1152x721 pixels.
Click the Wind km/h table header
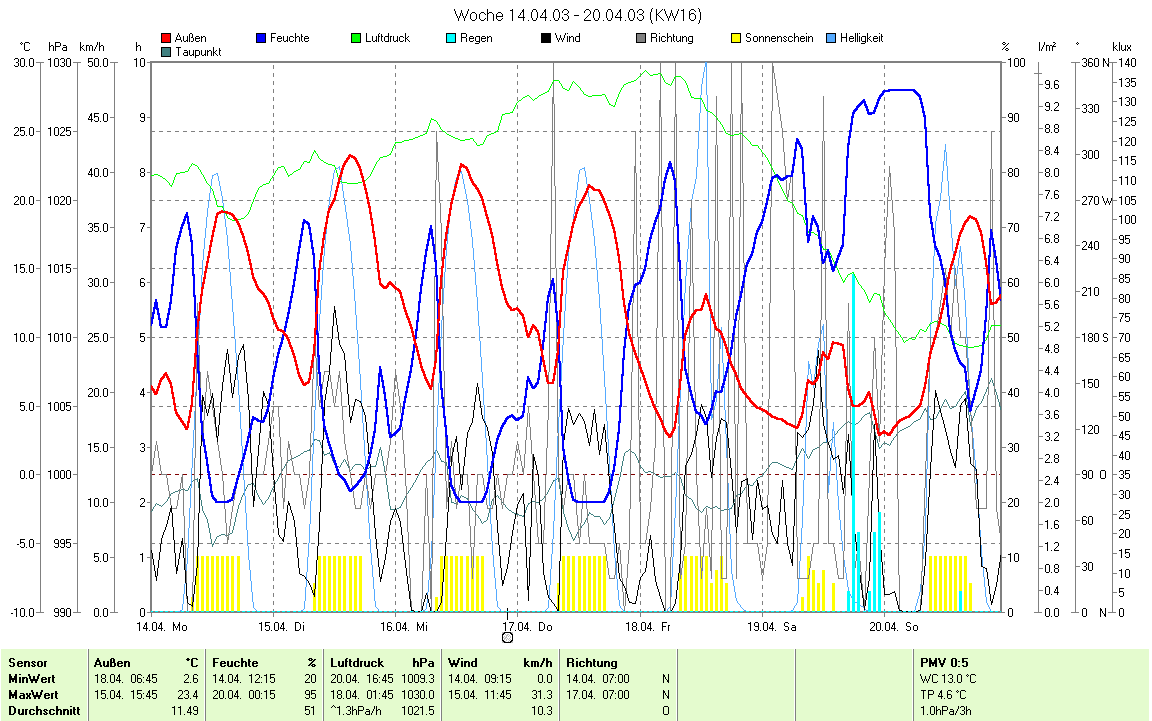pyautogui.click(x=500, y=662)
